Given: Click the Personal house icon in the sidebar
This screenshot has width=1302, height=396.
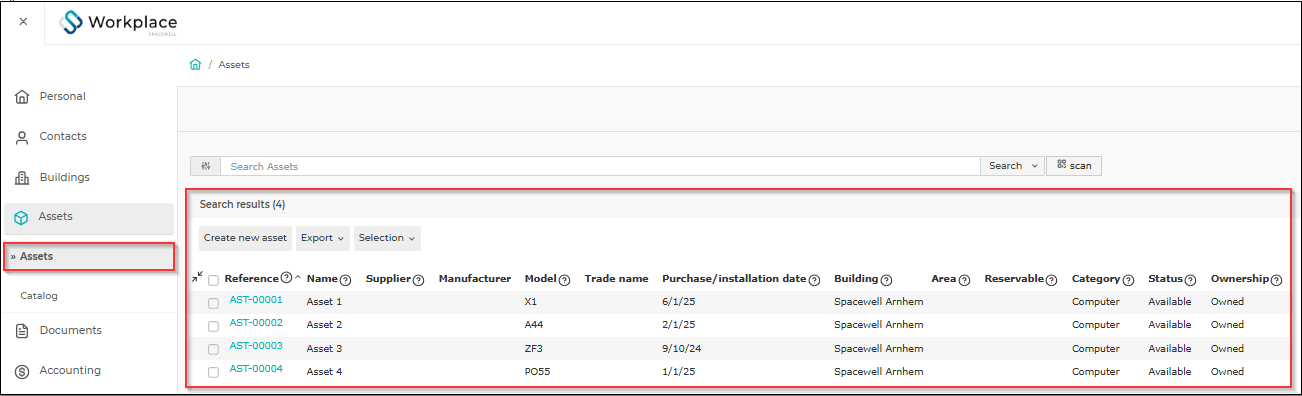Looking at the screenshot, I should pyautogui.click(x=21, y=97).
